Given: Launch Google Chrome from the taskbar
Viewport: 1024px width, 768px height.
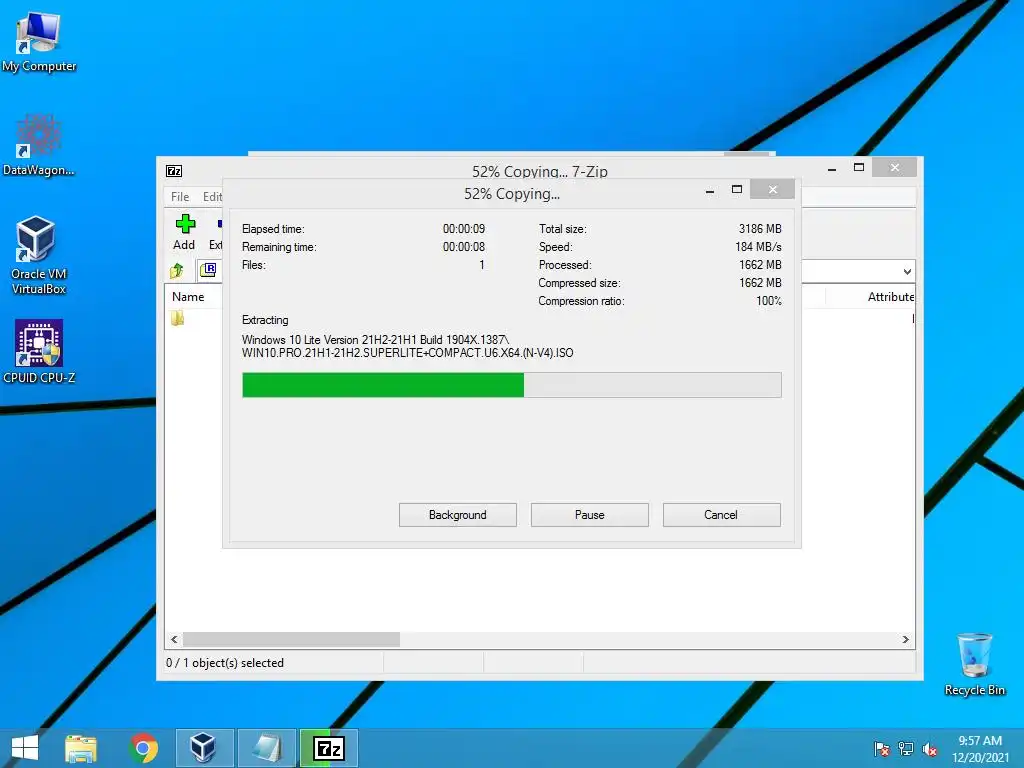Looking at the screenshot, I should coord(144,748).
